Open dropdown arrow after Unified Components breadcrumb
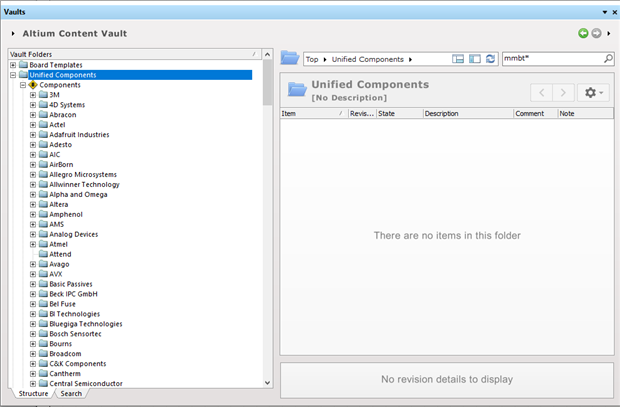The width and height of the screenshot is (620, 407). pyautogui.click(x=410, y=59)
